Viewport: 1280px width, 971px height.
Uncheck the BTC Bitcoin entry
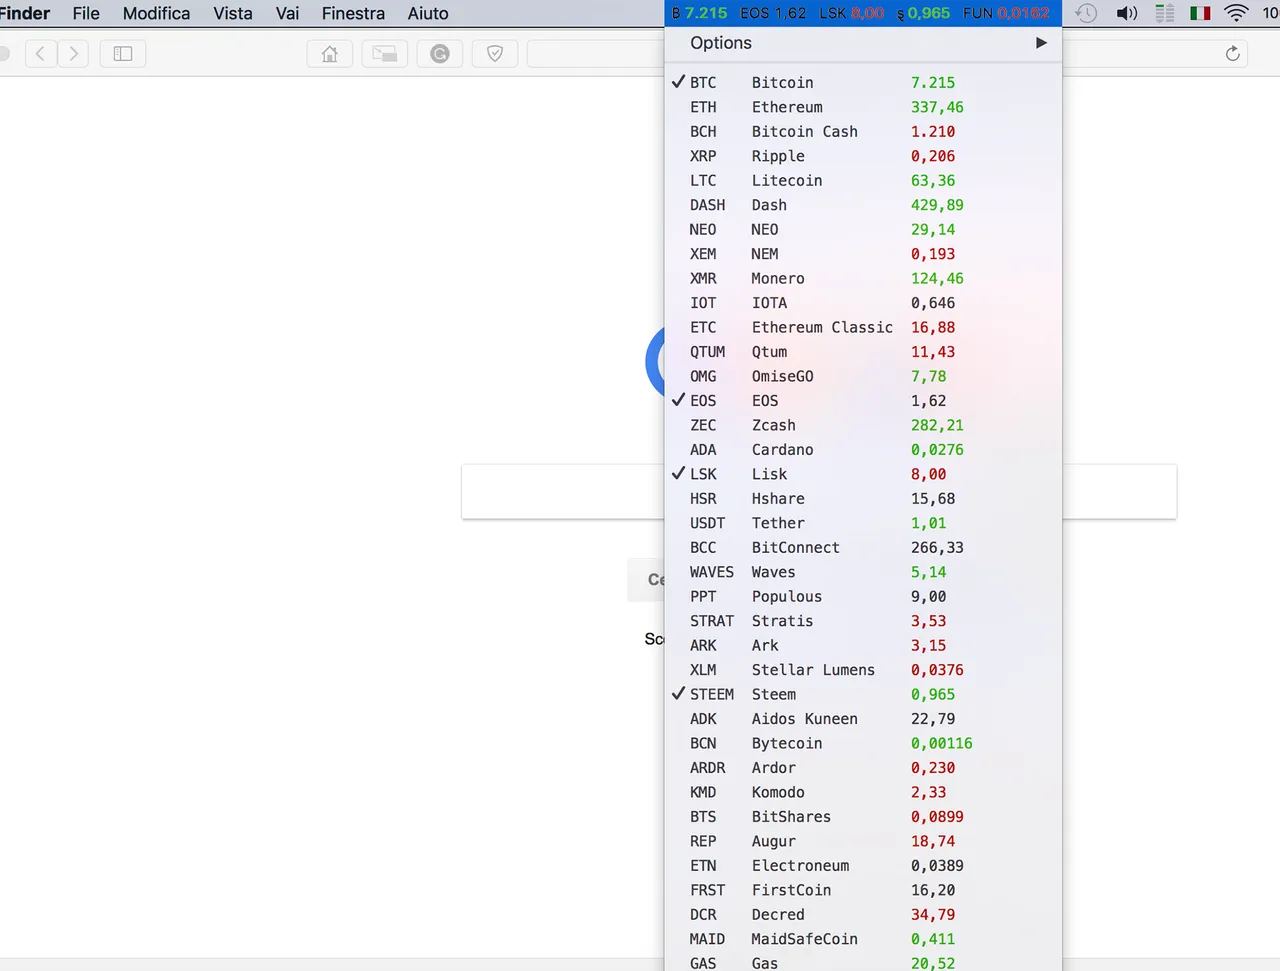(x=863, y=83)
